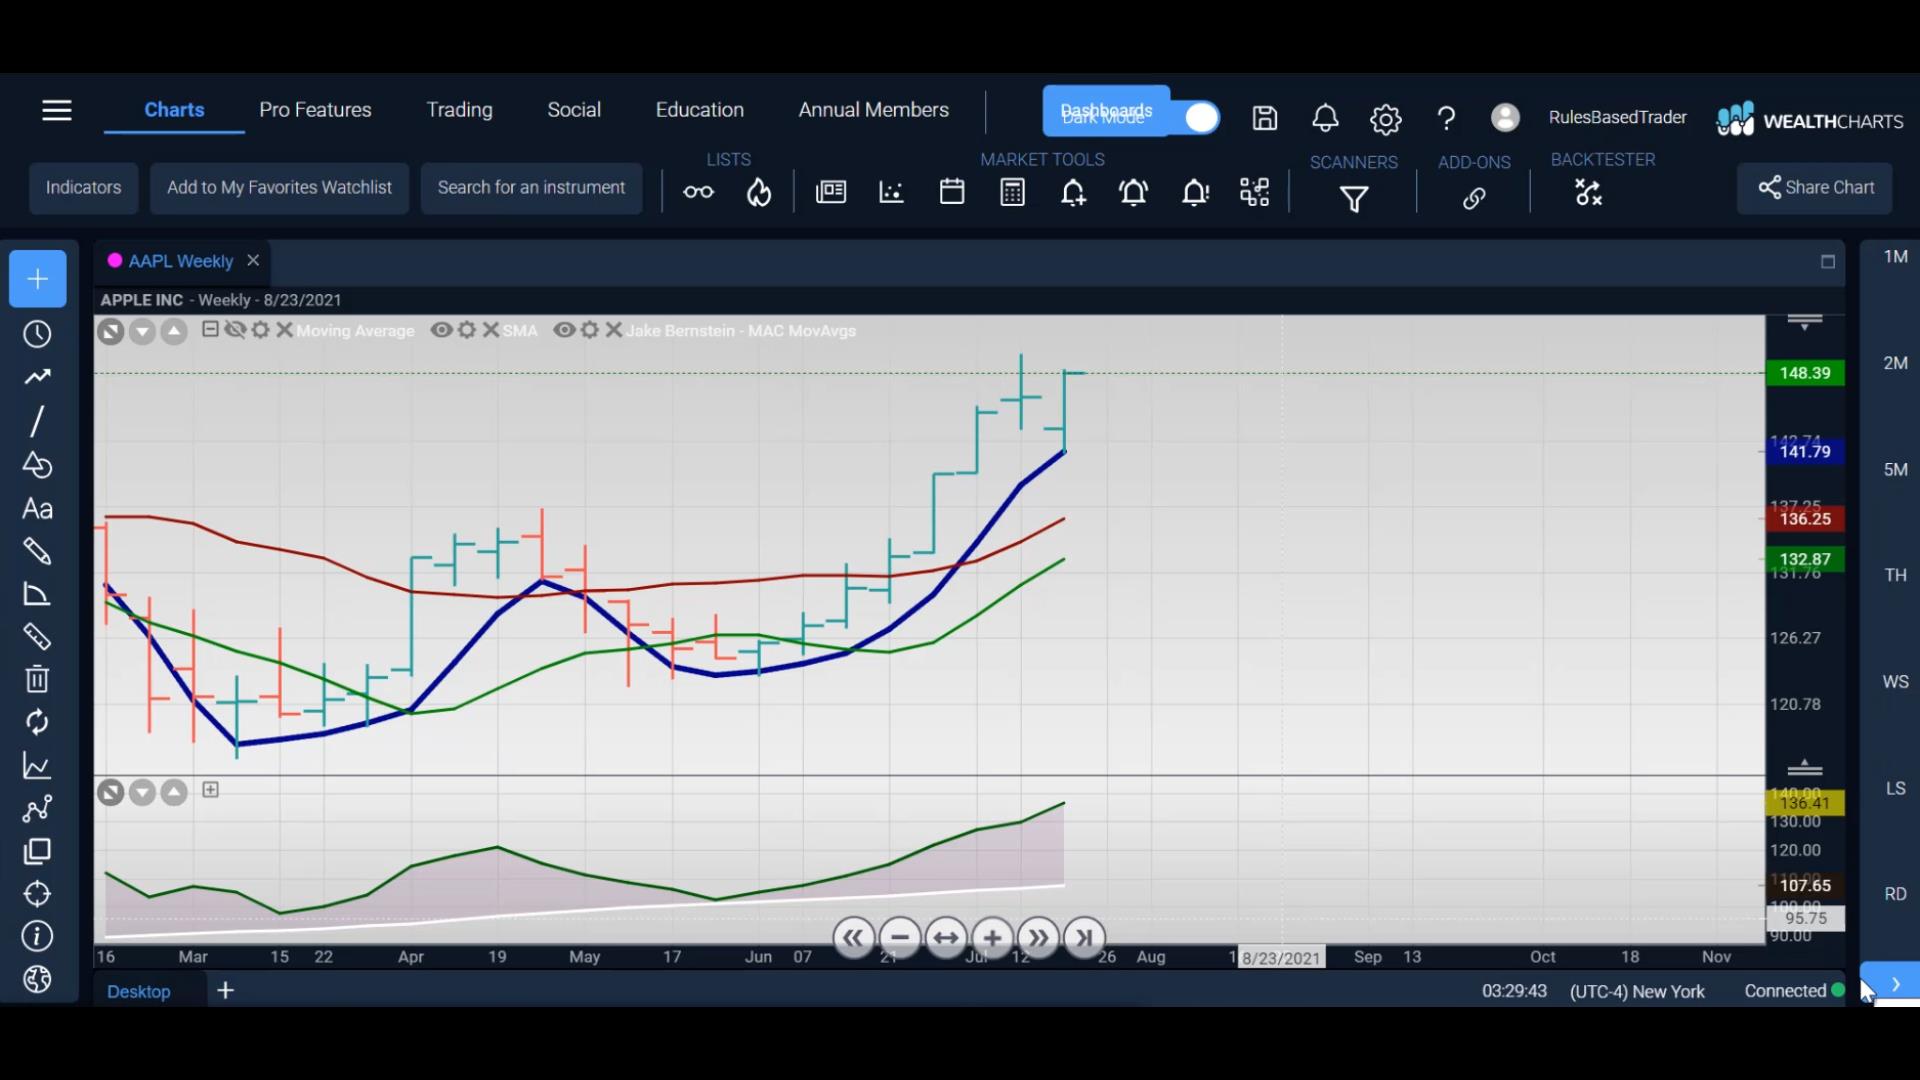Move lower indicator panel down arrow
This screenshot has height=1080, width=1920.
coord(142,793)
